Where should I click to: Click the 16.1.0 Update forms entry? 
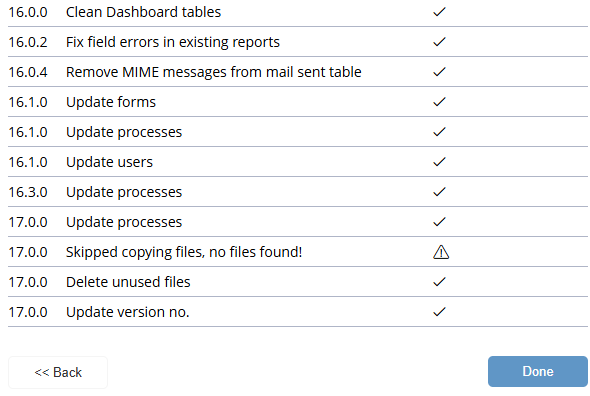(111, 102)
